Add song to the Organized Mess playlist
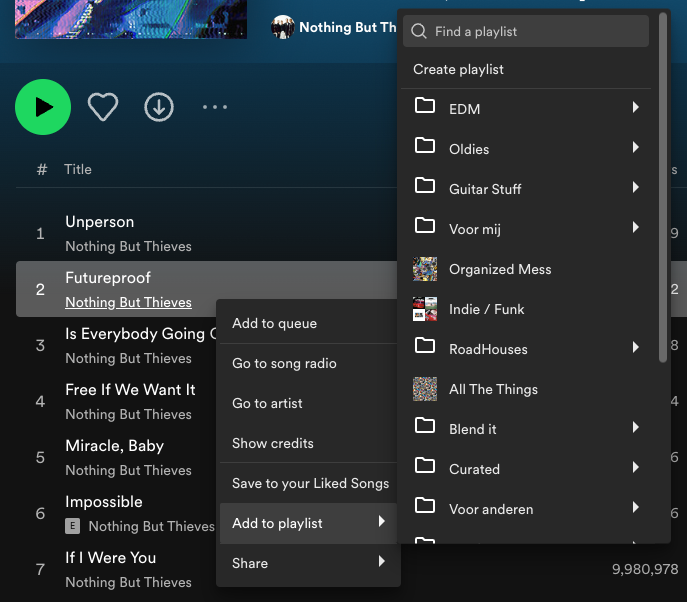687x602 pixels. point(500,269)
